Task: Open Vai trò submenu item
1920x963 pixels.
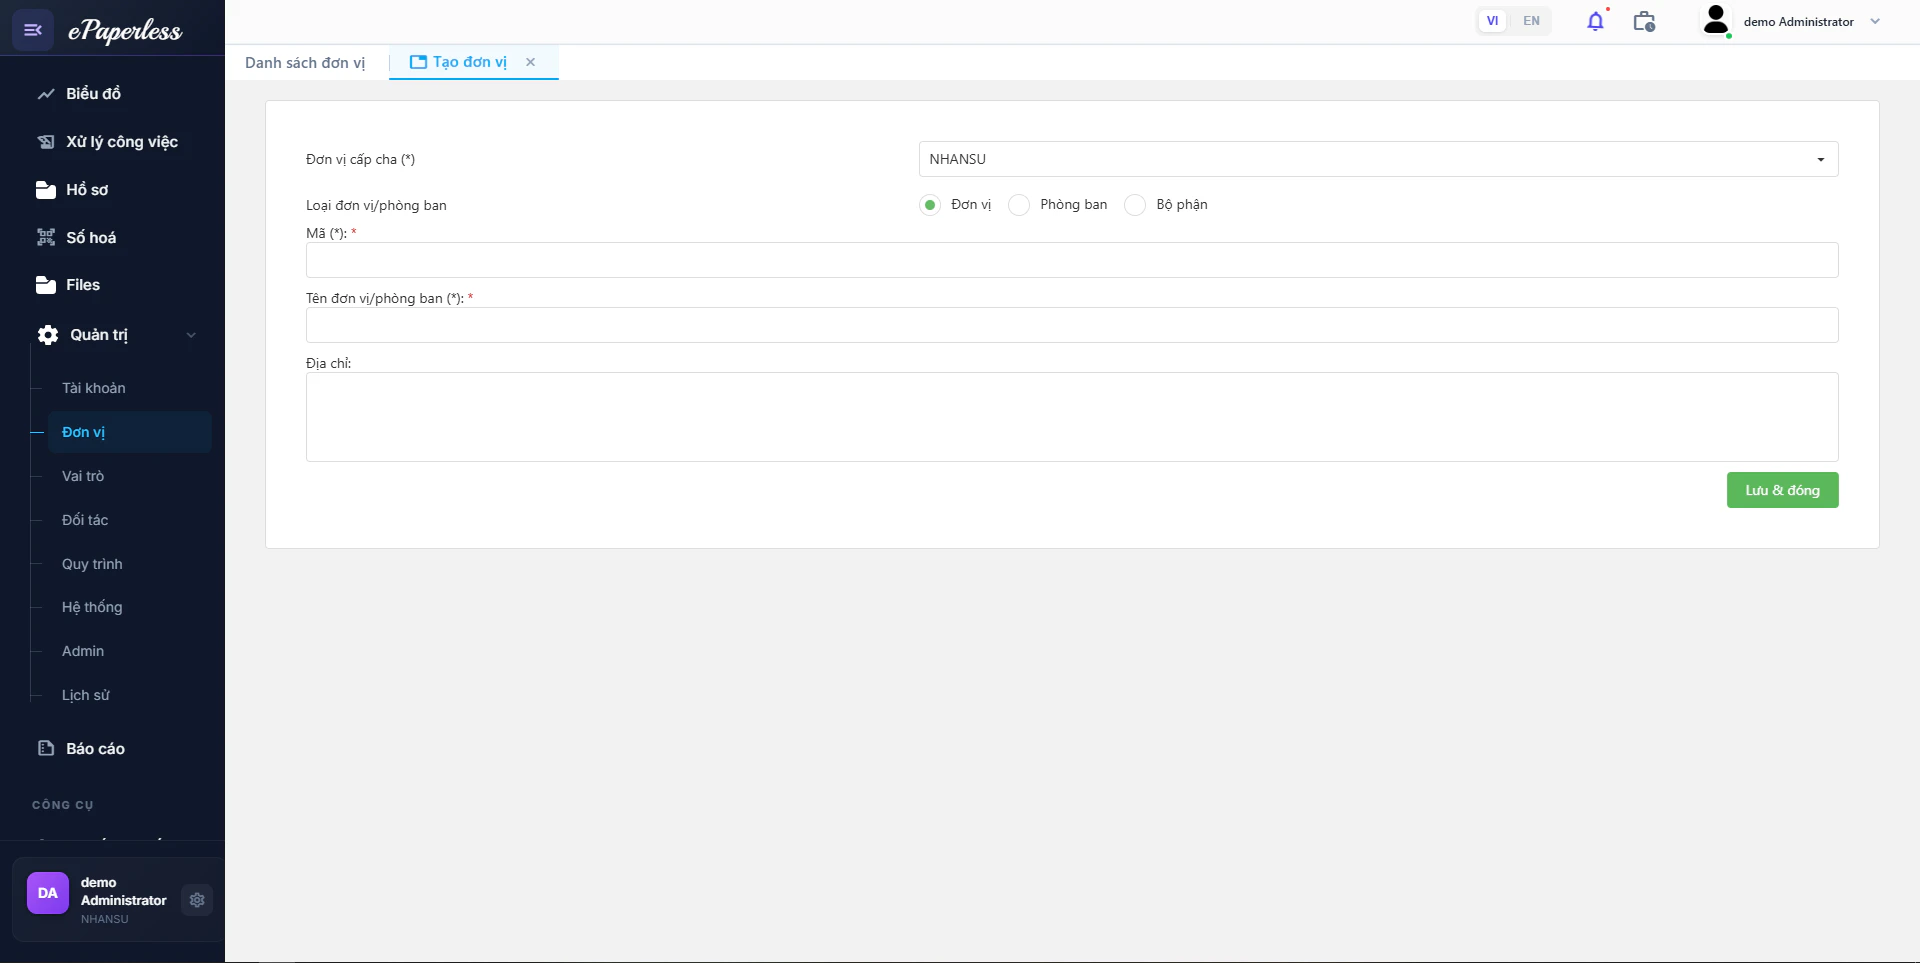Action: [83, 476]
